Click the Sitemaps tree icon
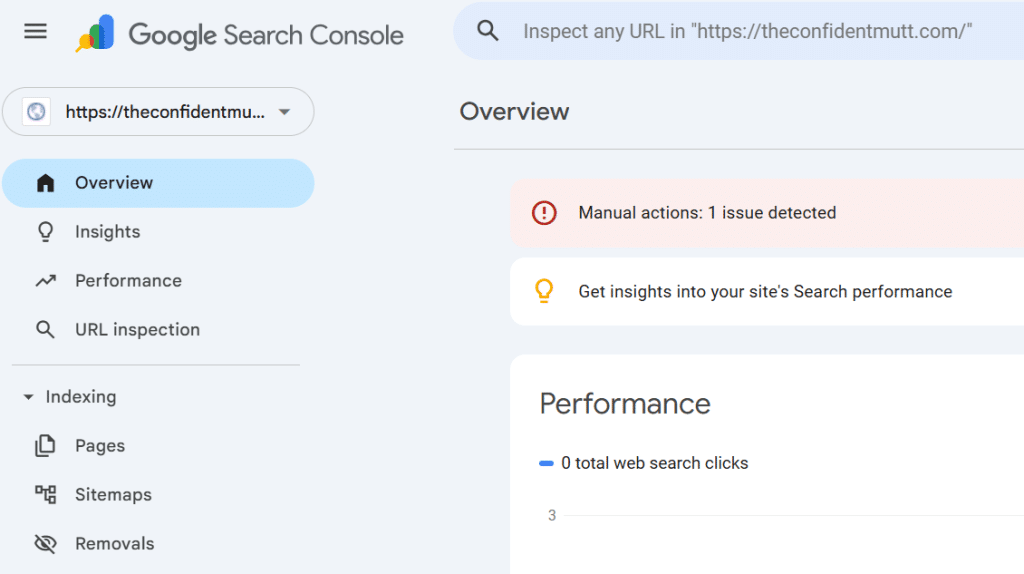 [x=45, y=494]
